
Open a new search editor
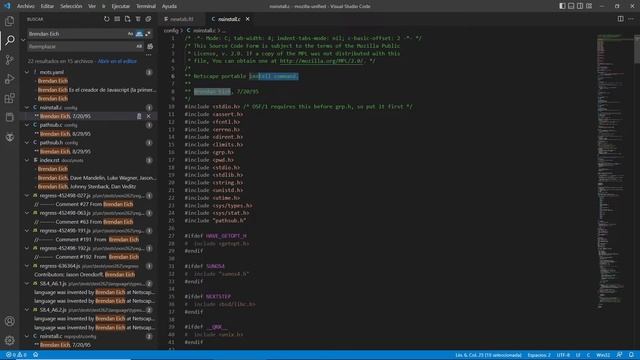127,19
